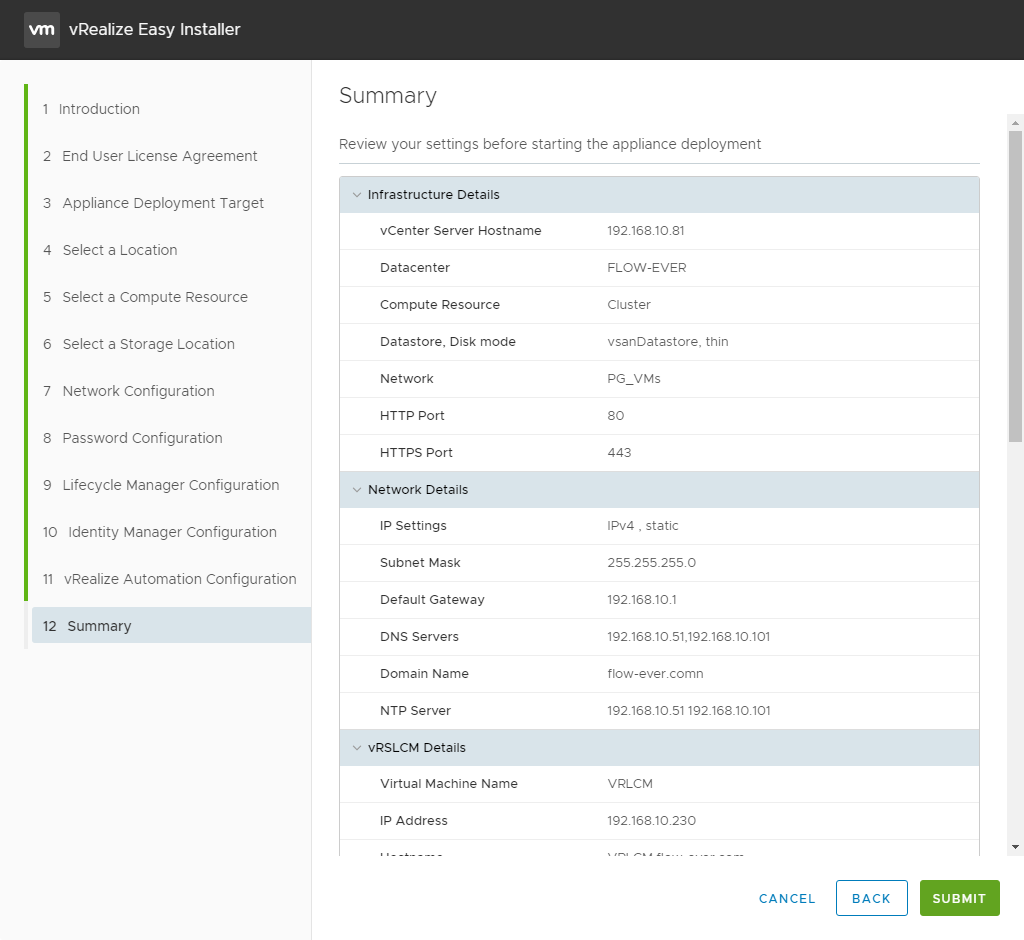Select step 12 Summary
Screen dimensions: 1024x940
tap(171, 625)
